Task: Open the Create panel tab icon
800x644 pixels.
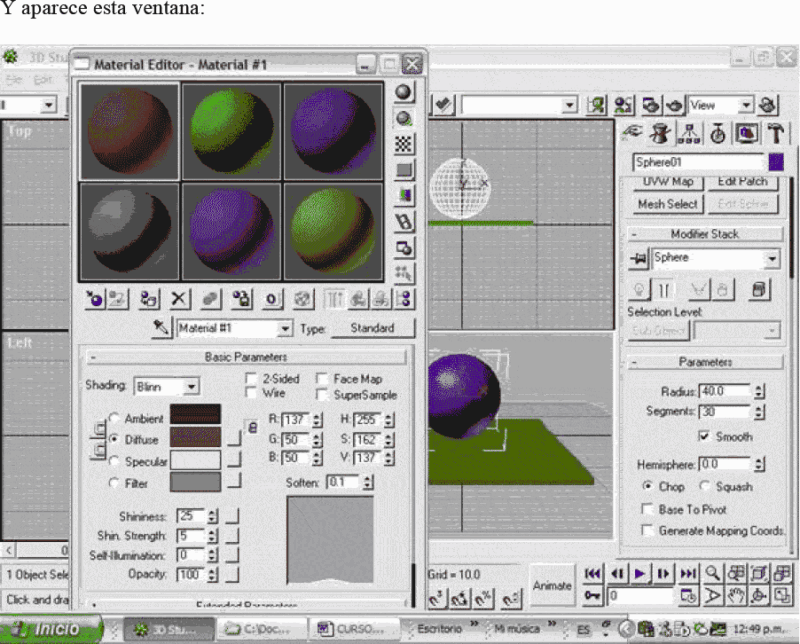Action: [632, 134]
